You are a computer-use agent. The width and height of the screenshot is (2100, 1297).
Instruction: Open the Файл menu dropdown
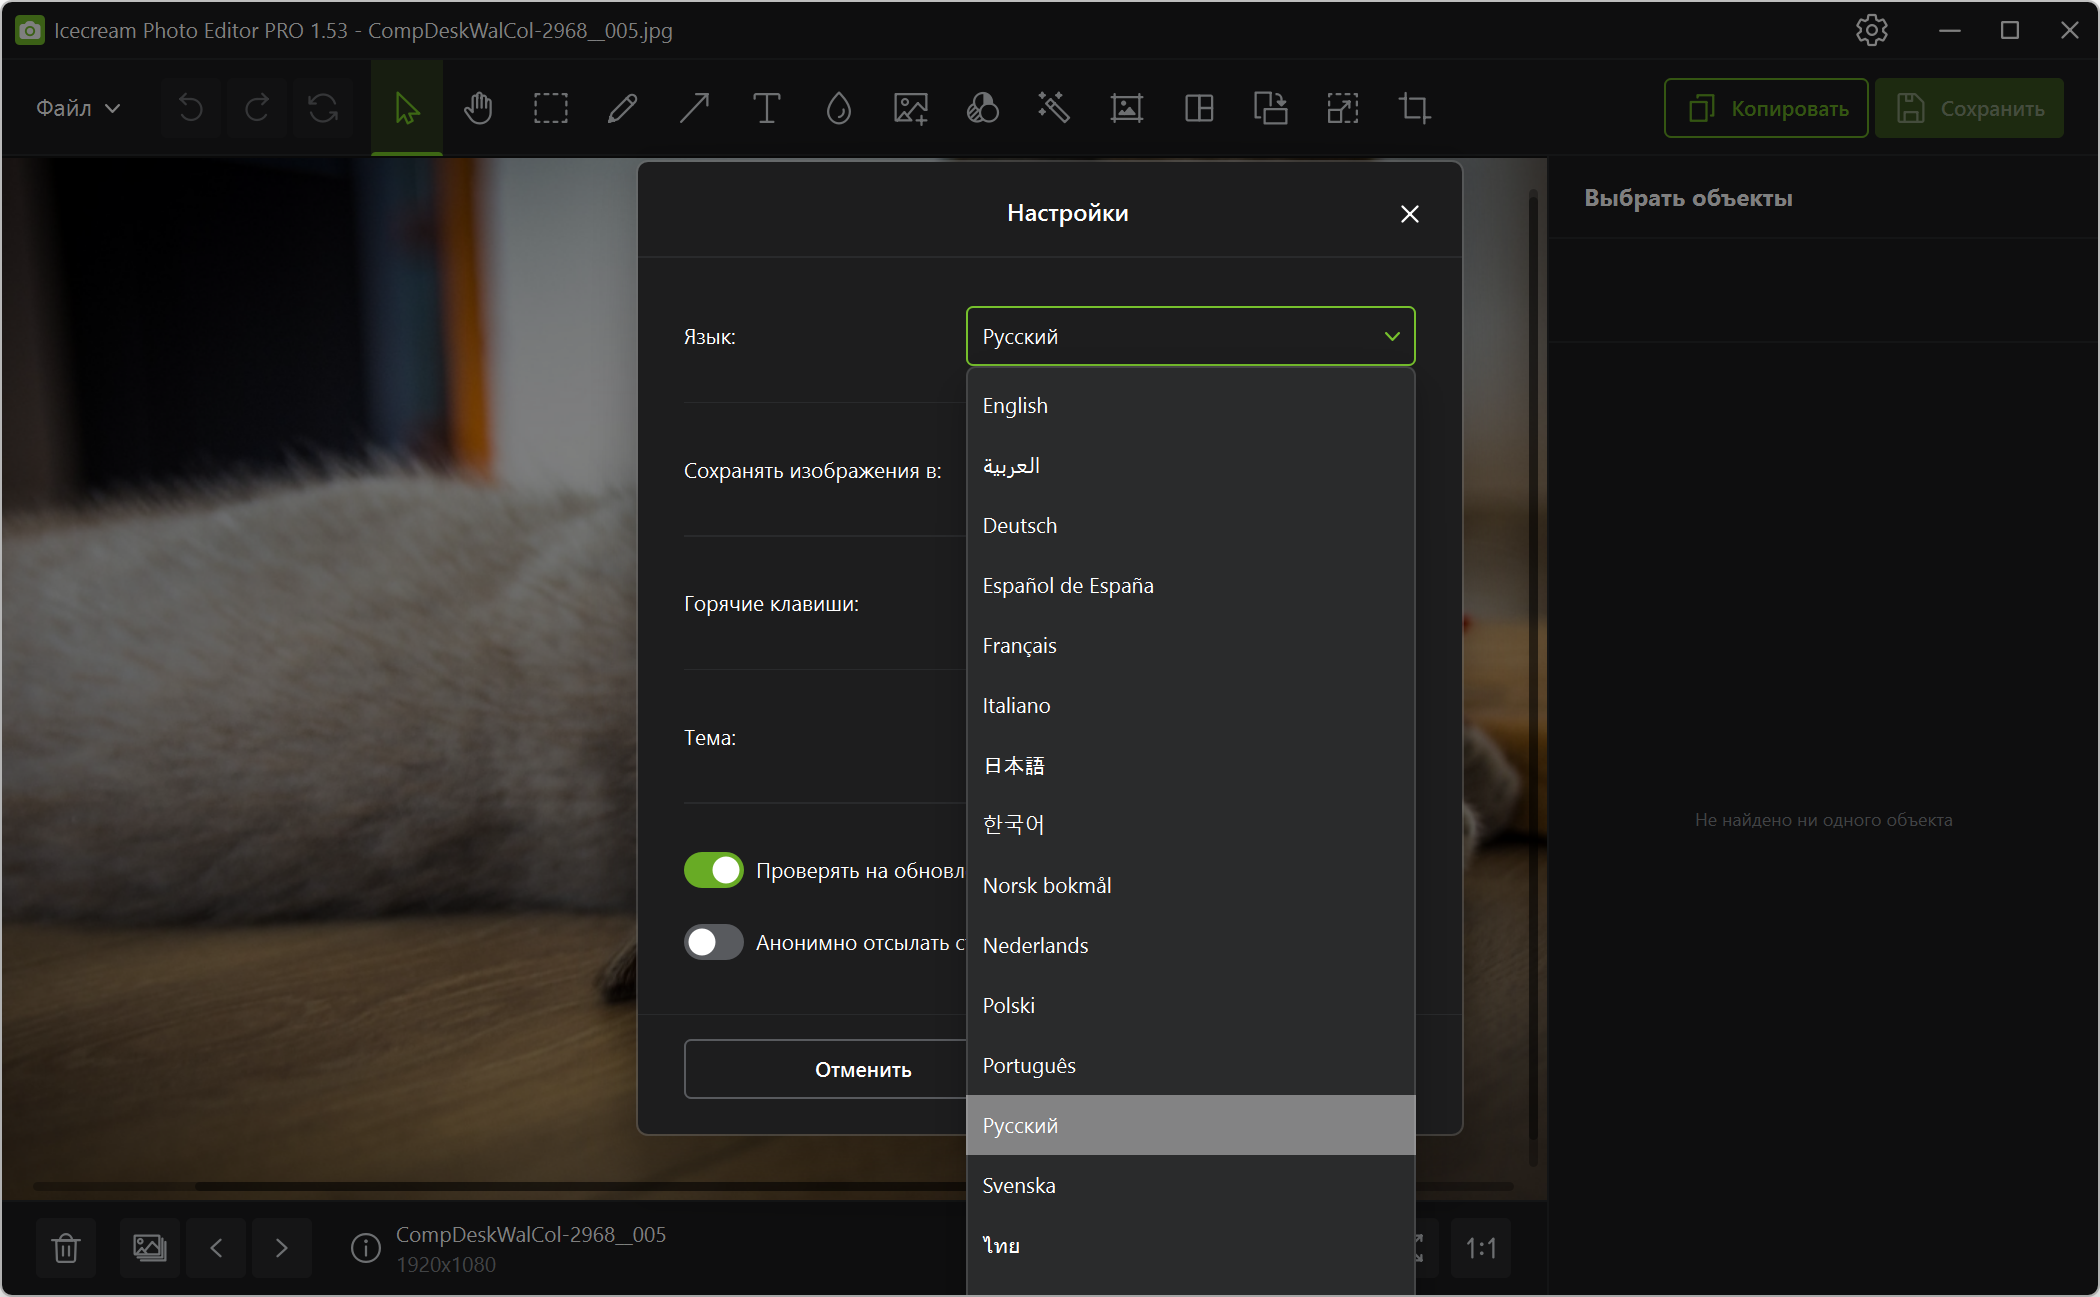coord(78,108)
